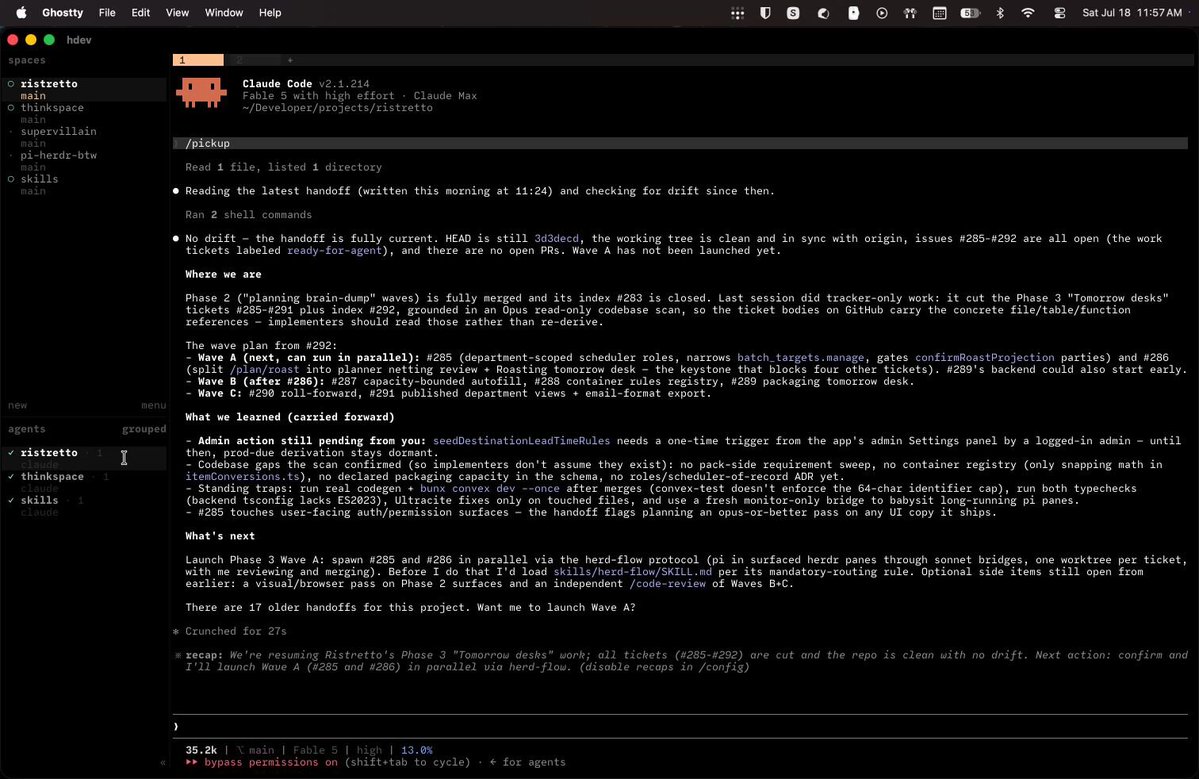This screenshot has height=779, width=1199.
Task: Click the Bitwarden shield menu bar icon
Action: 765,13
